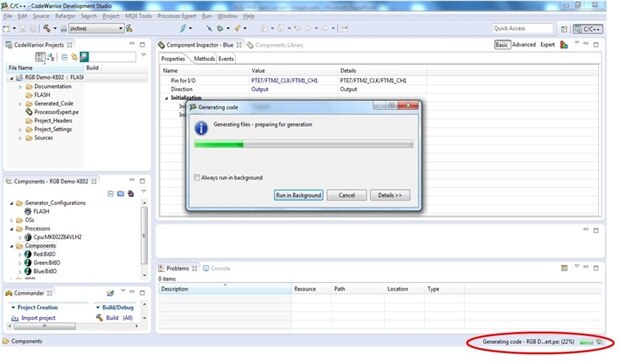Screen dimensions: 619x362
Task: Expand the Generated_Code folder
Action: [20, 103]
